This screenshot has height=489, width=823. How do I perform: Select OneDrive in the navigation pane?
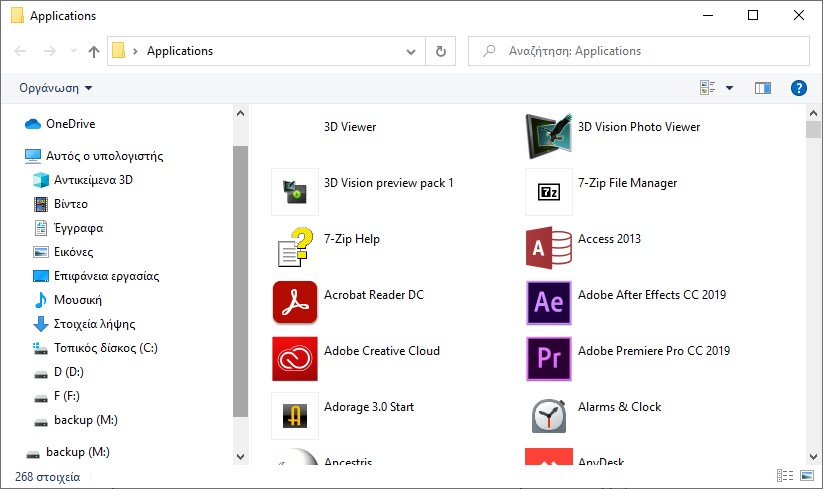point(71,124)
